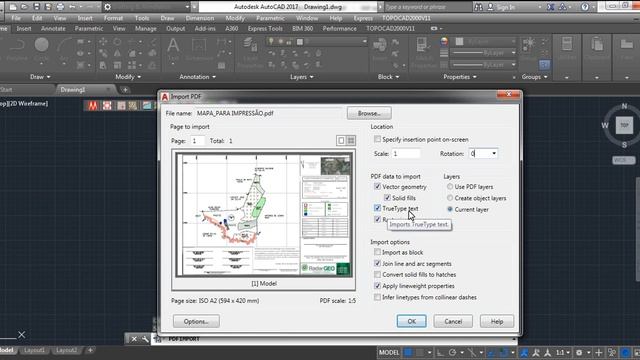This screenshot has width=640, height=360.
Task: Click the Match Properties icon
Action: tap(422, 51)
